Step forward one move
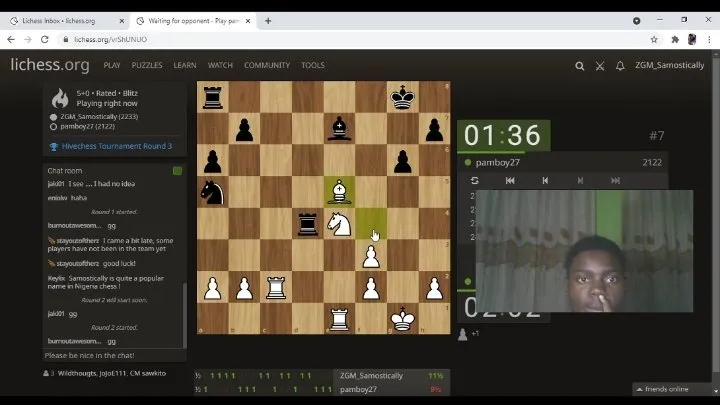720x405 pixels. click(580, 180)
